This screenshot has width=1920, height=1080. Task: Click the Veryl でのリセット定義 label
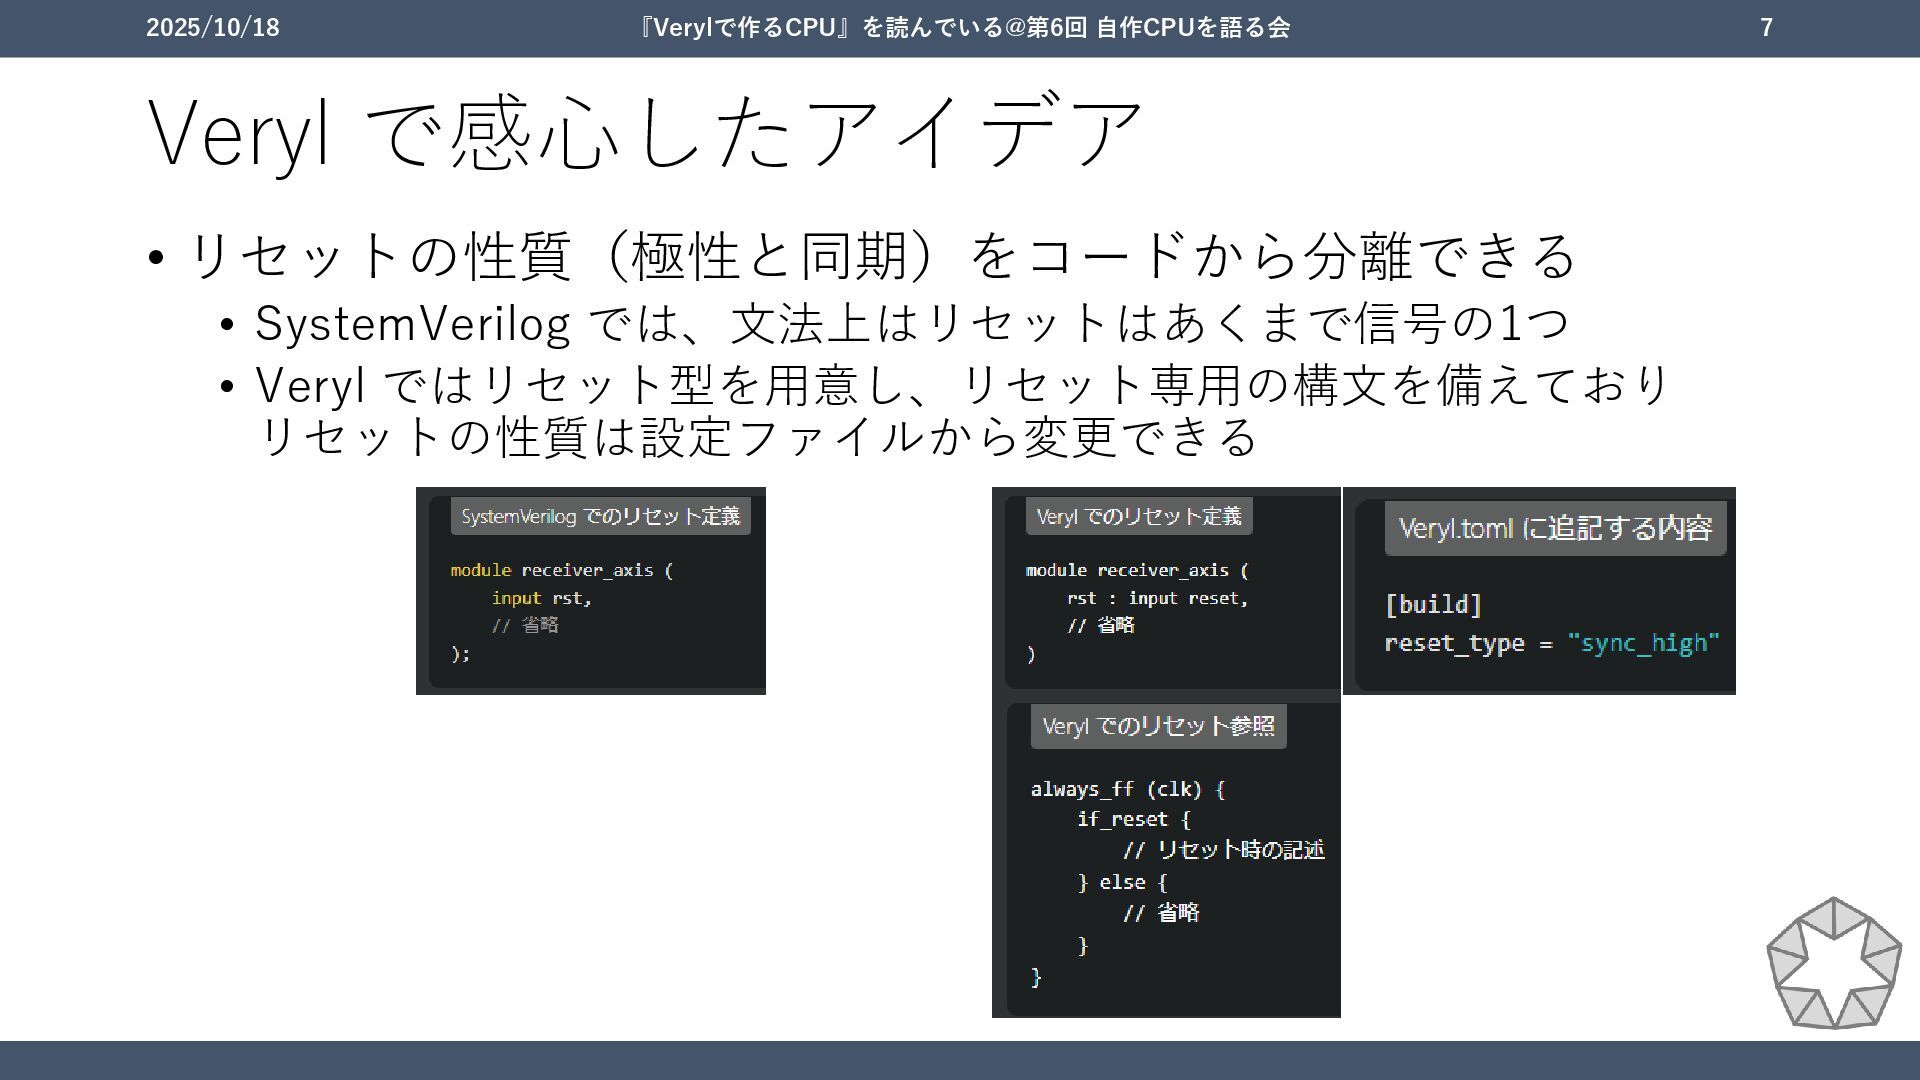(1138, 516)
